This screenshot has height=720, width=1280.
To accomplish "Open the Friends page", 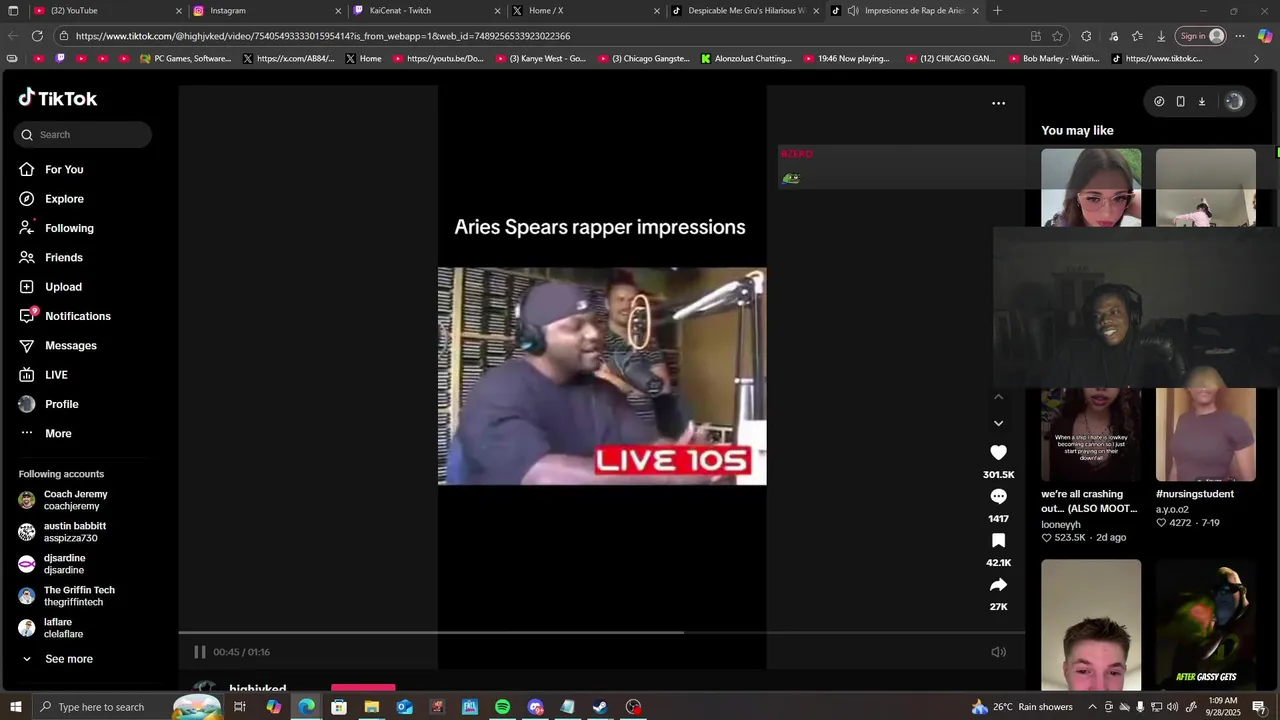I will coord(51,258).
